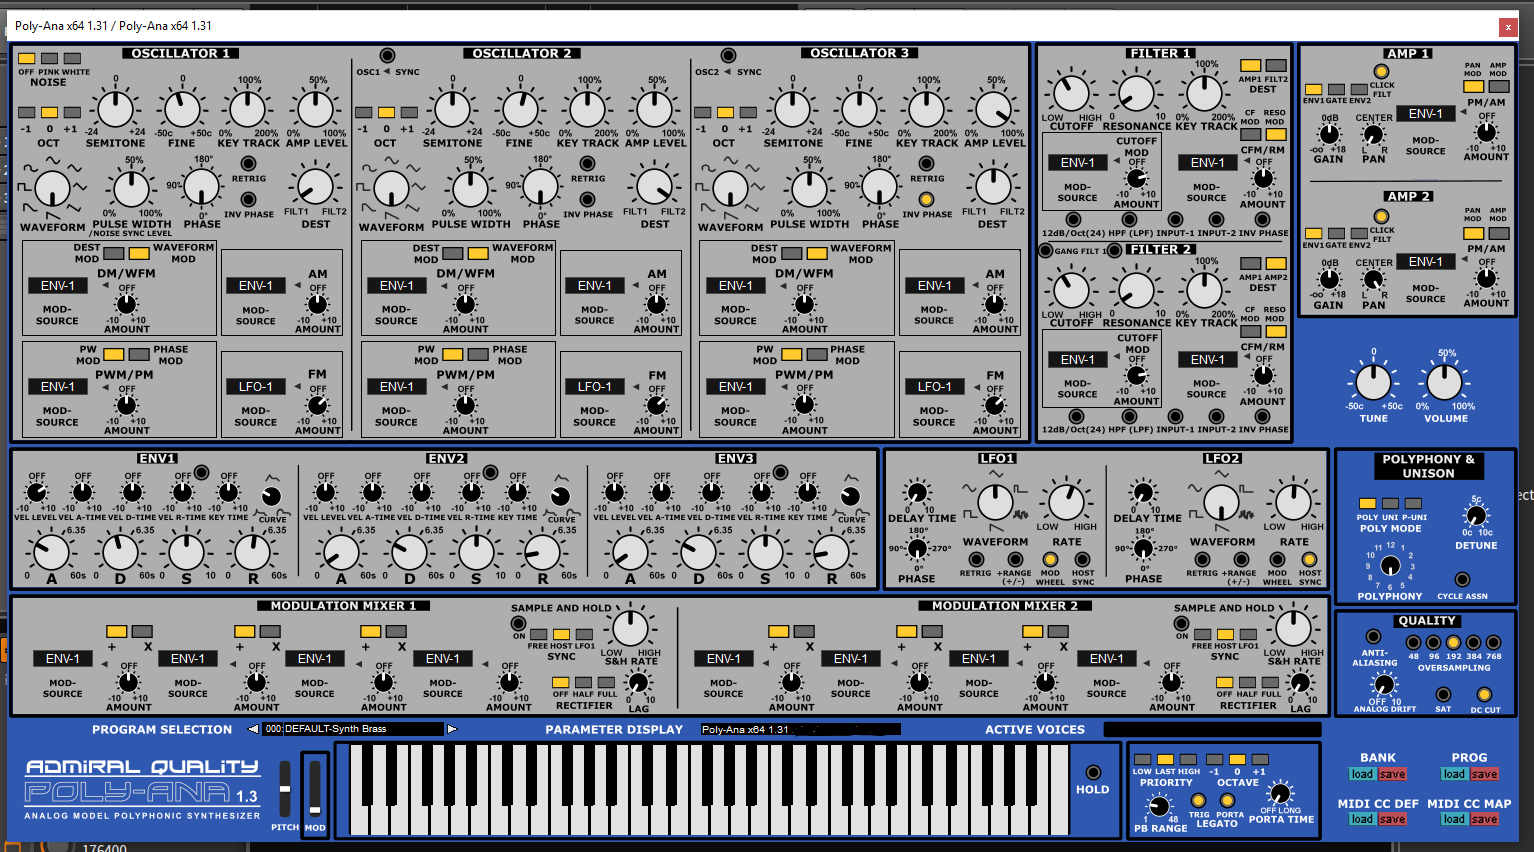
Task: Set Oscillator 1 OCT switch to +1
Action: coord(71,113)
